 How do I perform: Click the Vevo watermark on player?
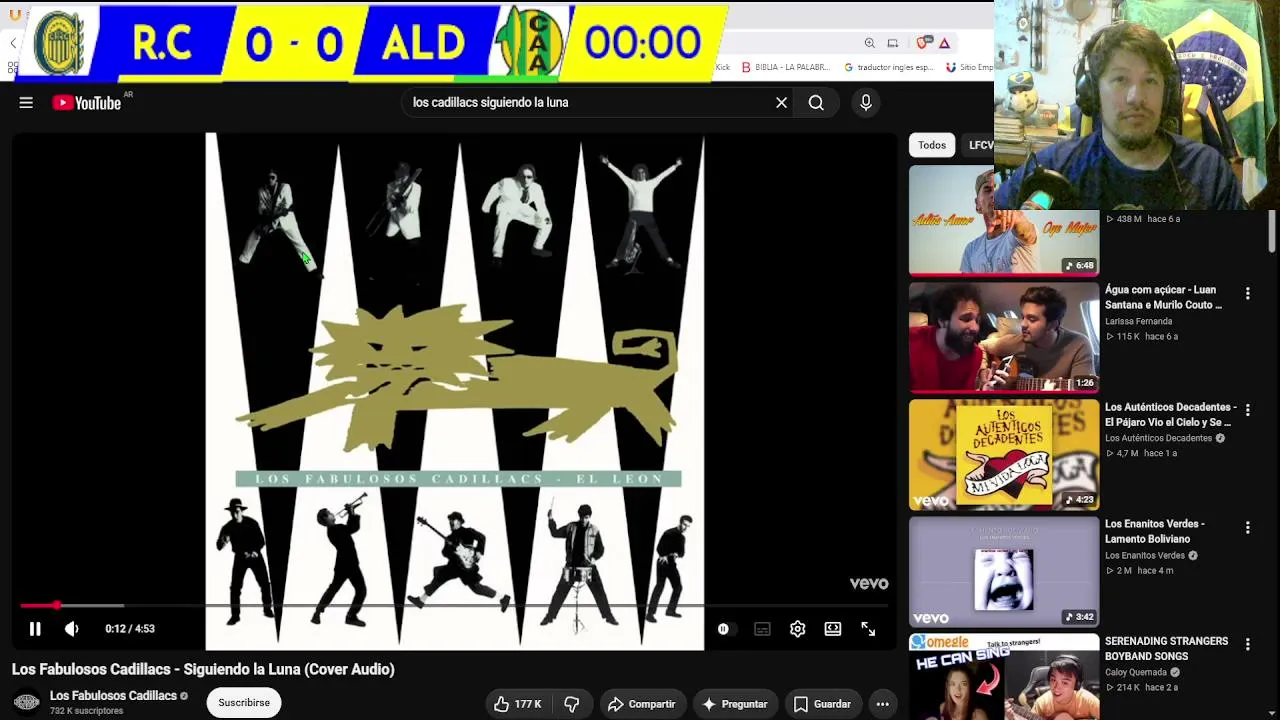[869, 583]
